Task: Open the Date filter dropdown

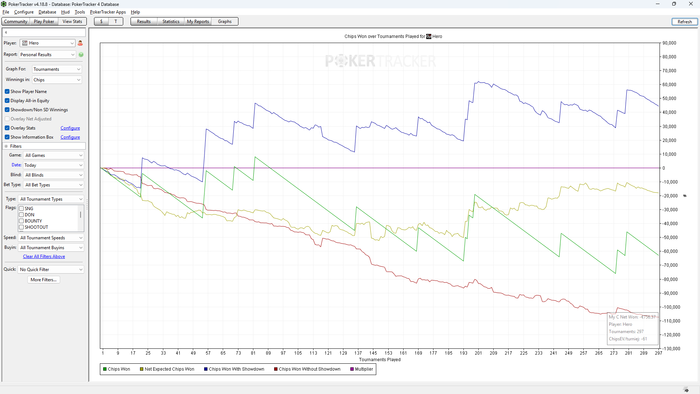Action: coord(53,165)
